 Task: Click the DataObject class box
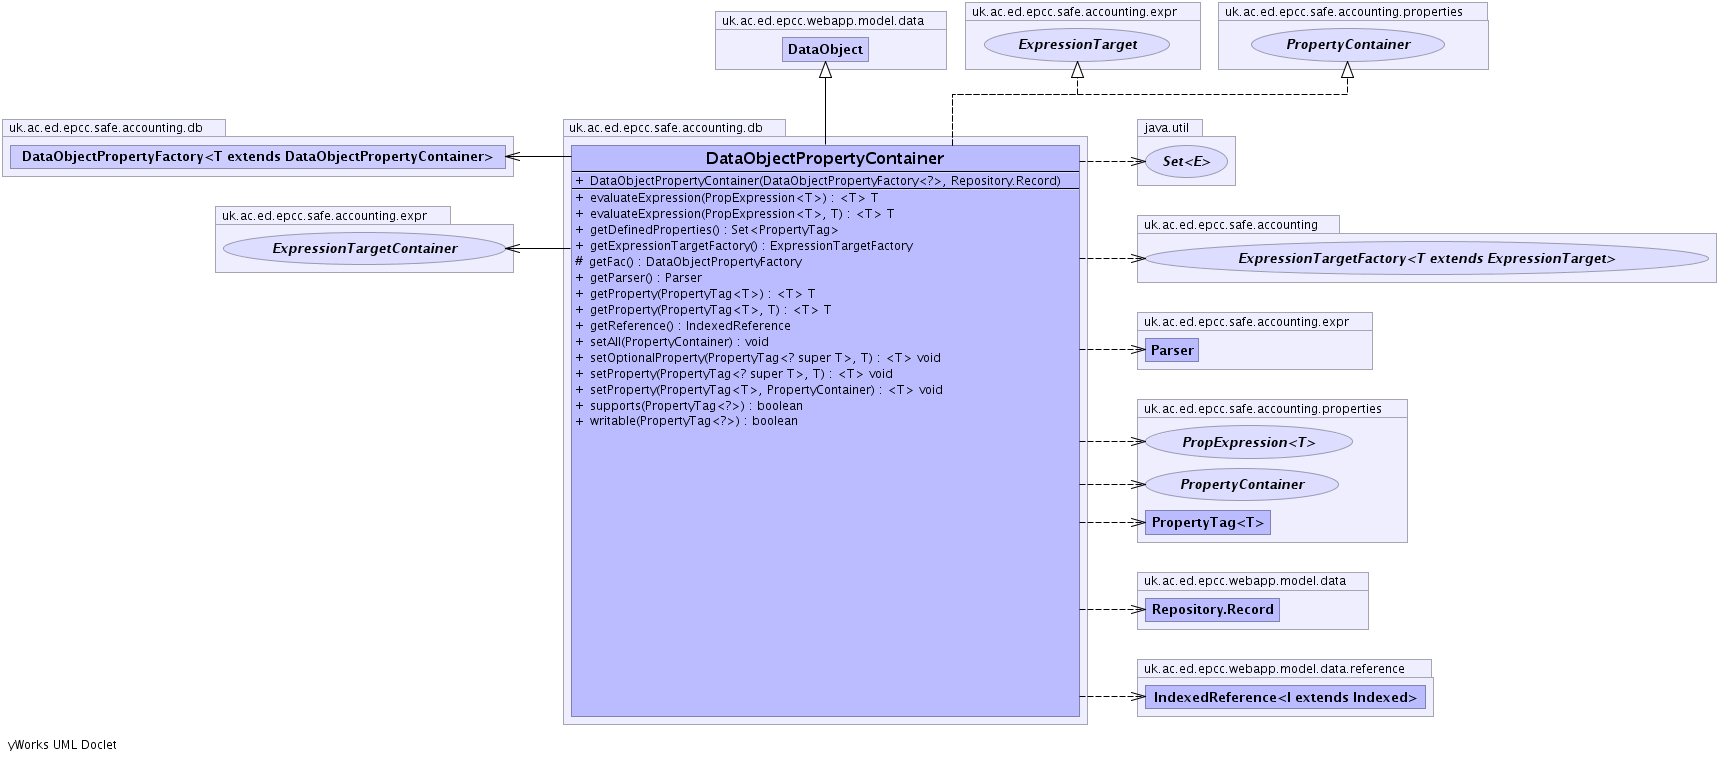[x=825, y=49]
